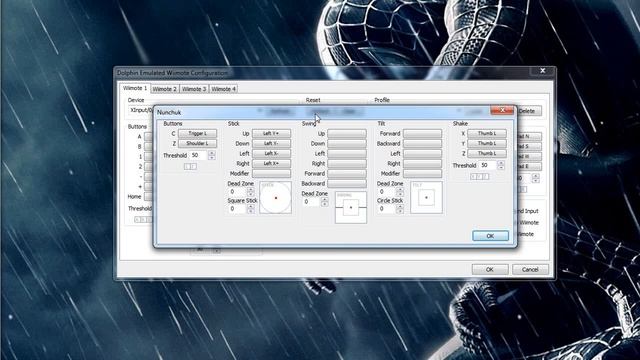The image size is (640, 360).
Task: Increase the Buttons Threshold with up arrow
Action: pyautogui.click(x=211, y=153)
